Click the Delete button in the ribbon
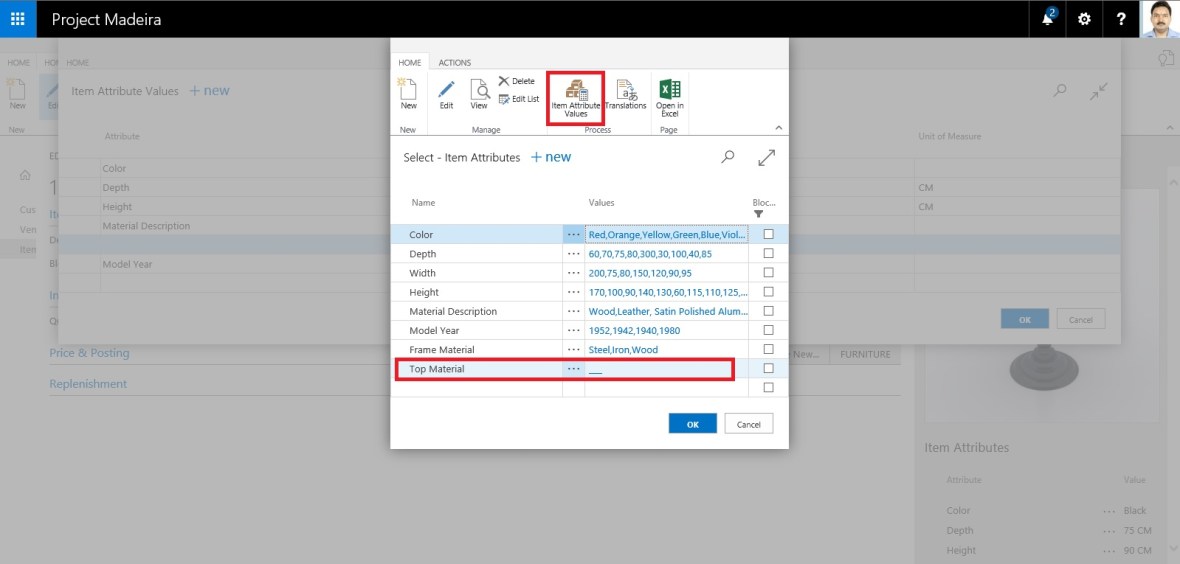Image resolution: width=1180 pixels, height=564 pixels. pyautogui.click(x=517, y=81)
